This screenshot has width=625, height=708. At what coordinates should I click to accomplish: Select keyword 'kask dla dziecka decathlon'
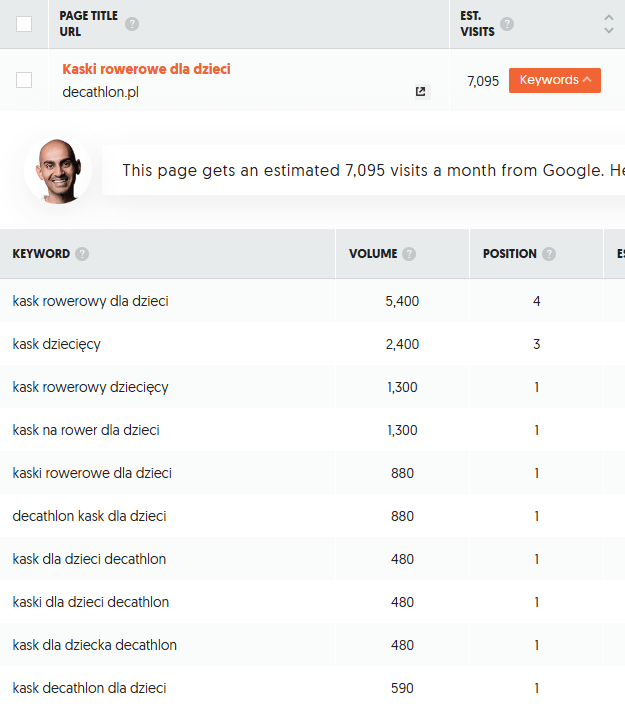coord(94,645)
